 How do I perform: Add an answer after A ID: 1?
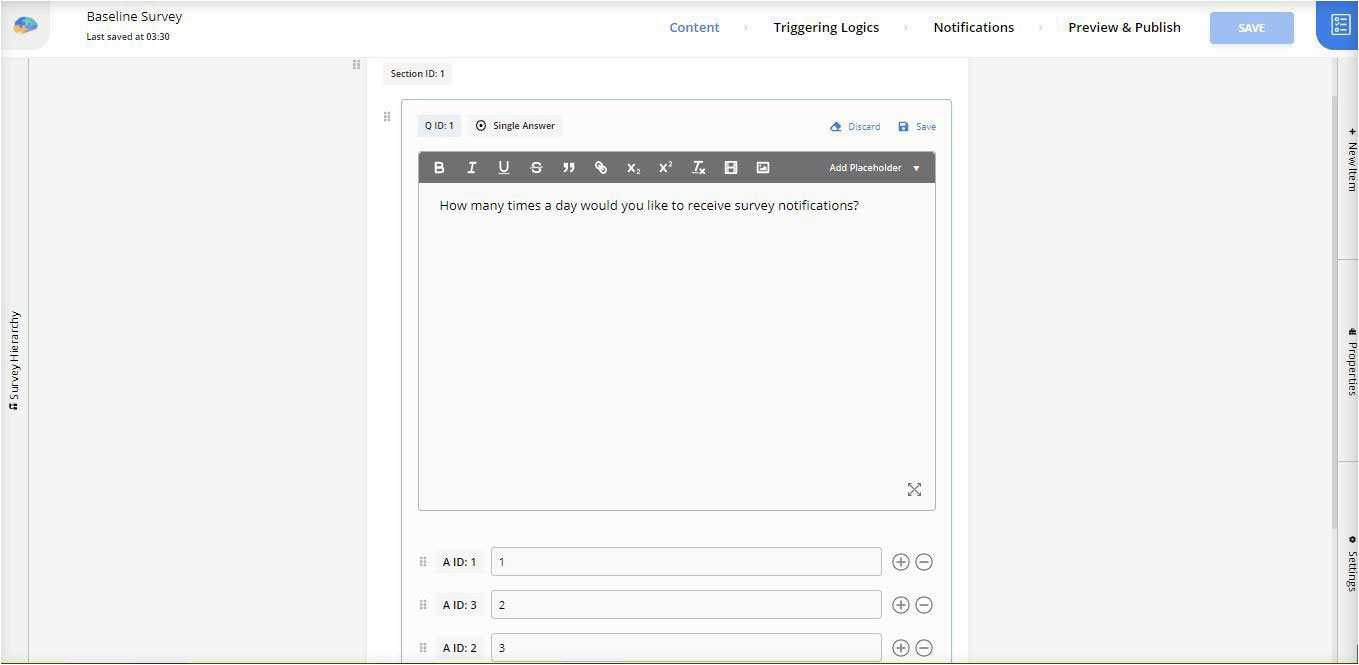(900, 562)
